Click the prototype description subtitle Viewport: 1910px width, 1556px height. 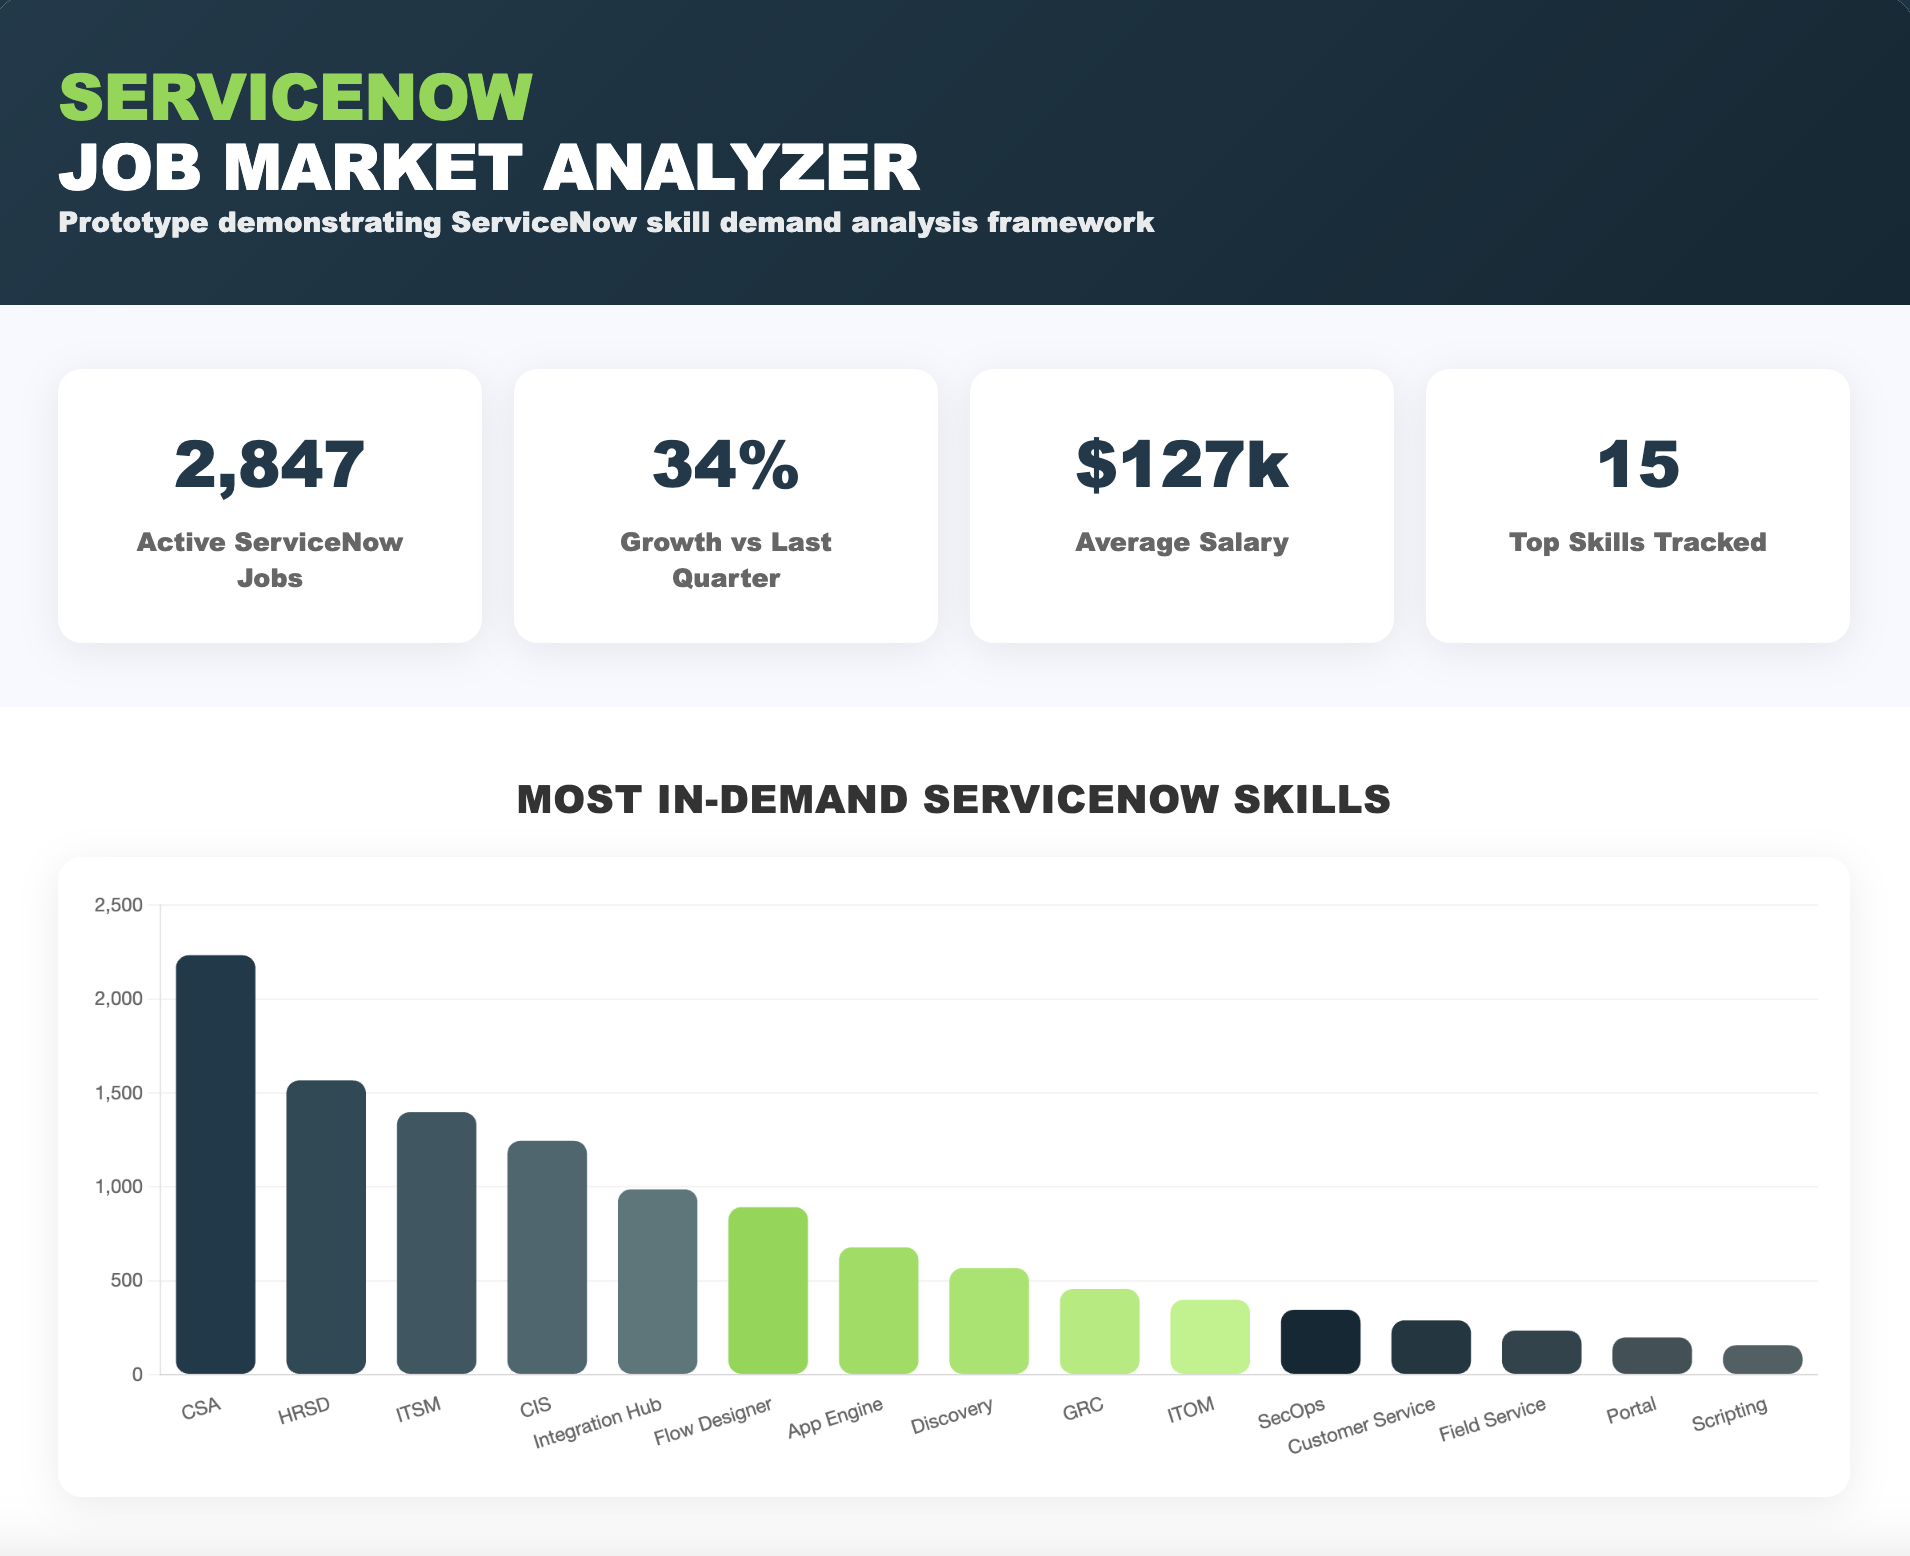[606, 222]
